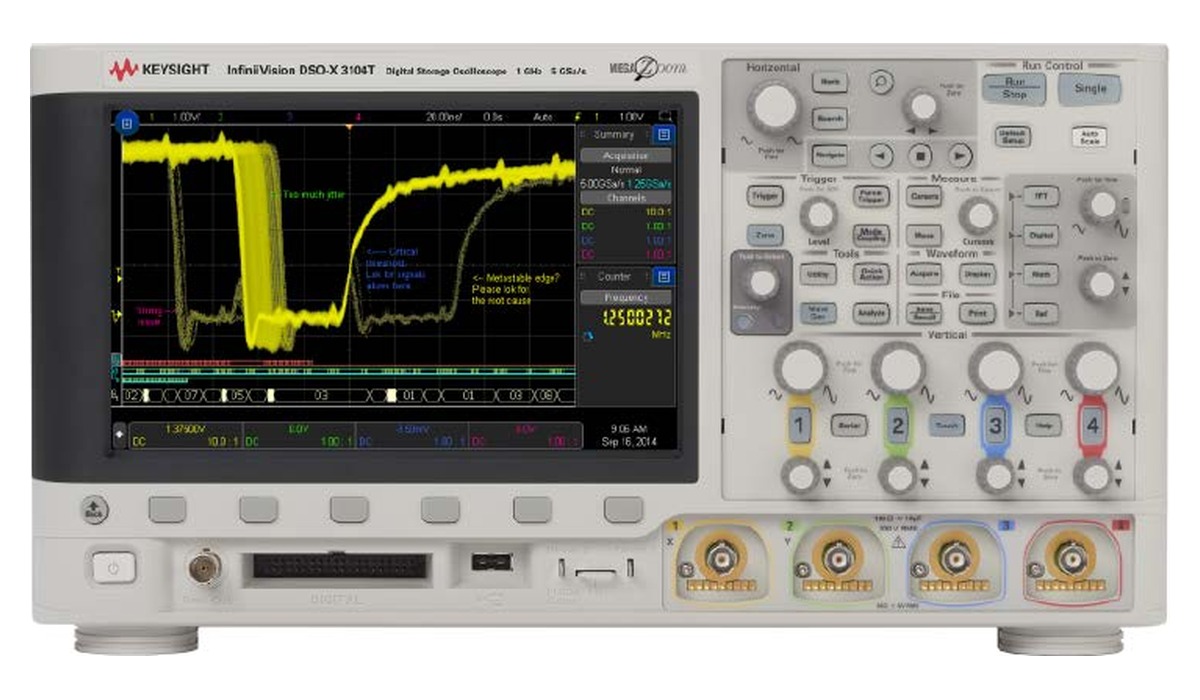Screen dimensions: 1200x700
Task: Click the Display key
Action: [977, 274]
